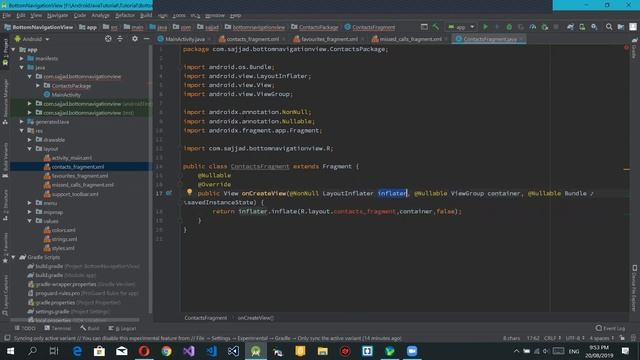
Task: Collapse the app module node
Action: pyautogui.click(x=14, y=49)
